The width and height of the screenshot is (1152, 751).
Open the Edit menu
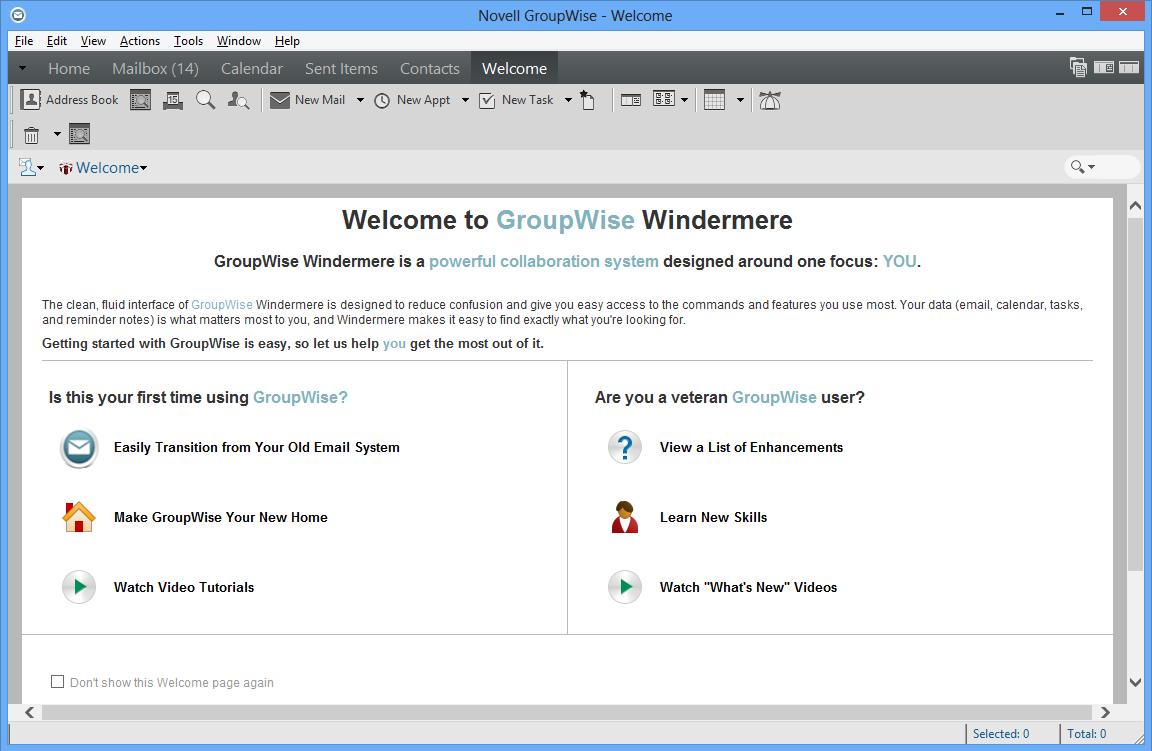pyautogui.click(x=57, y=40)
